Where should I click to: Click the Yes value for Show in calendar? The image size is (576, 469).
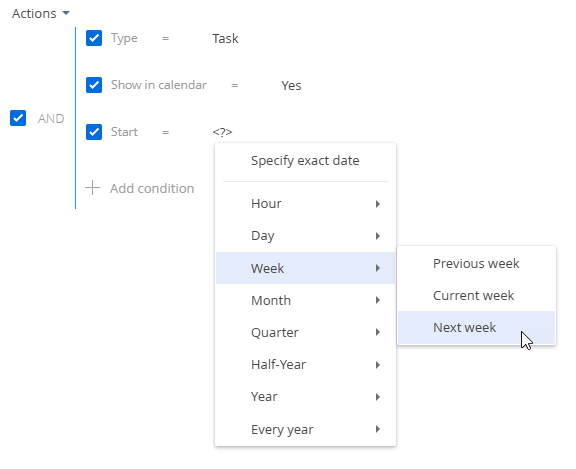click(291, 86)
